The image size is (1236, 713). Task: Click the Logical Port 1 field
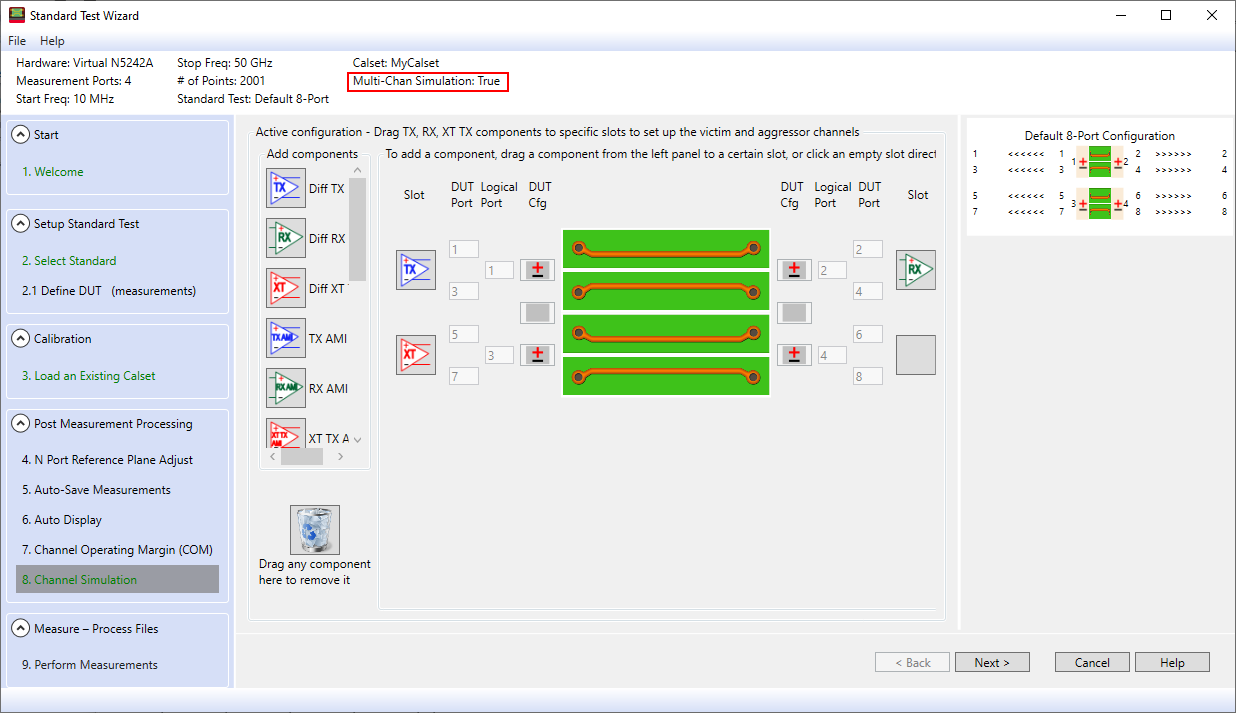pyautogui.click(x=499, y=270)
